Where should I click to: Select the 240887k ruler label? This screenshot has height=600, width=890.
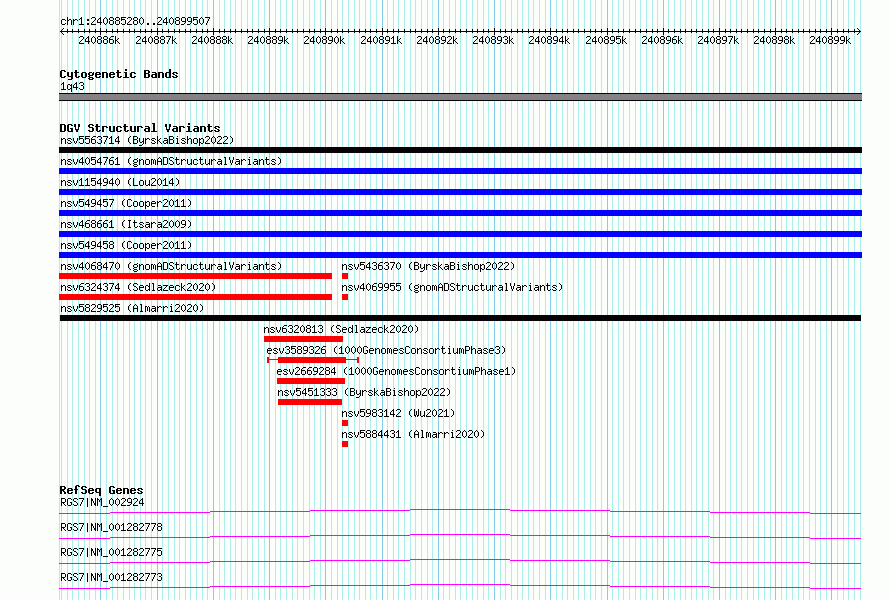click(156, 40)
